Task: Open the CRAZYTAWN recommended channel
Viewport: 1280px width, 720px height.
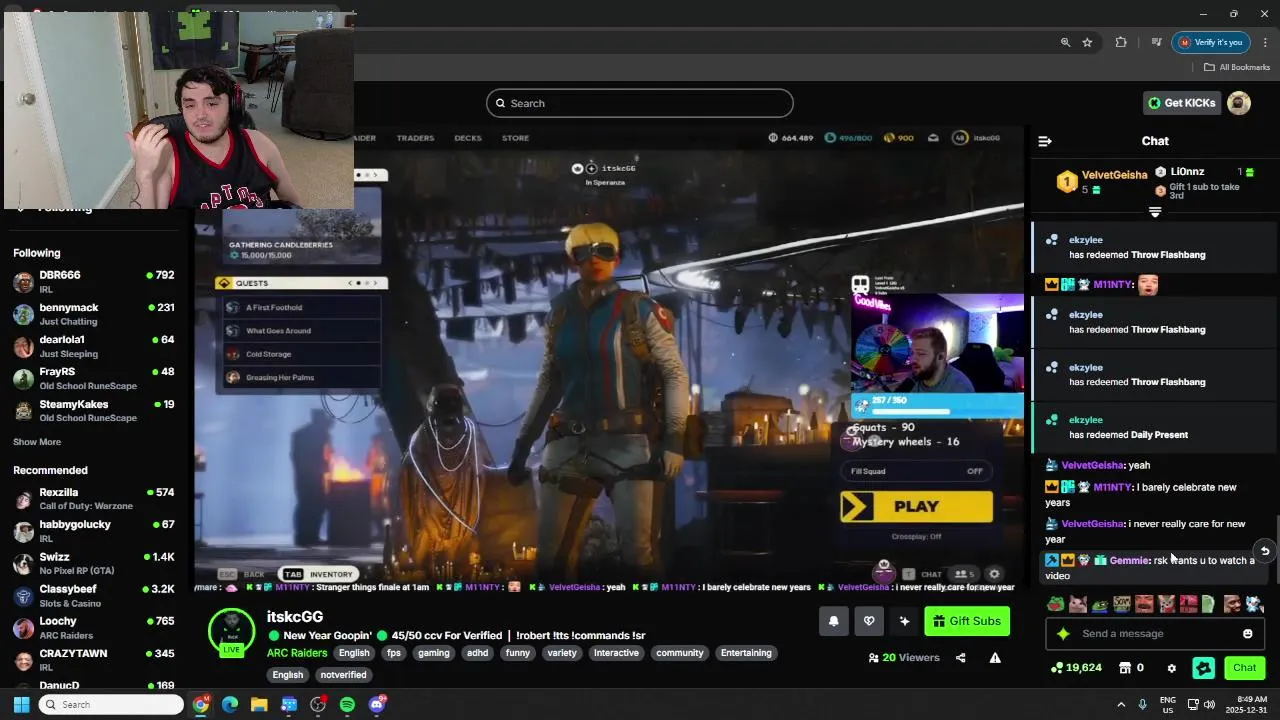Action: click(x=95, y=660)
